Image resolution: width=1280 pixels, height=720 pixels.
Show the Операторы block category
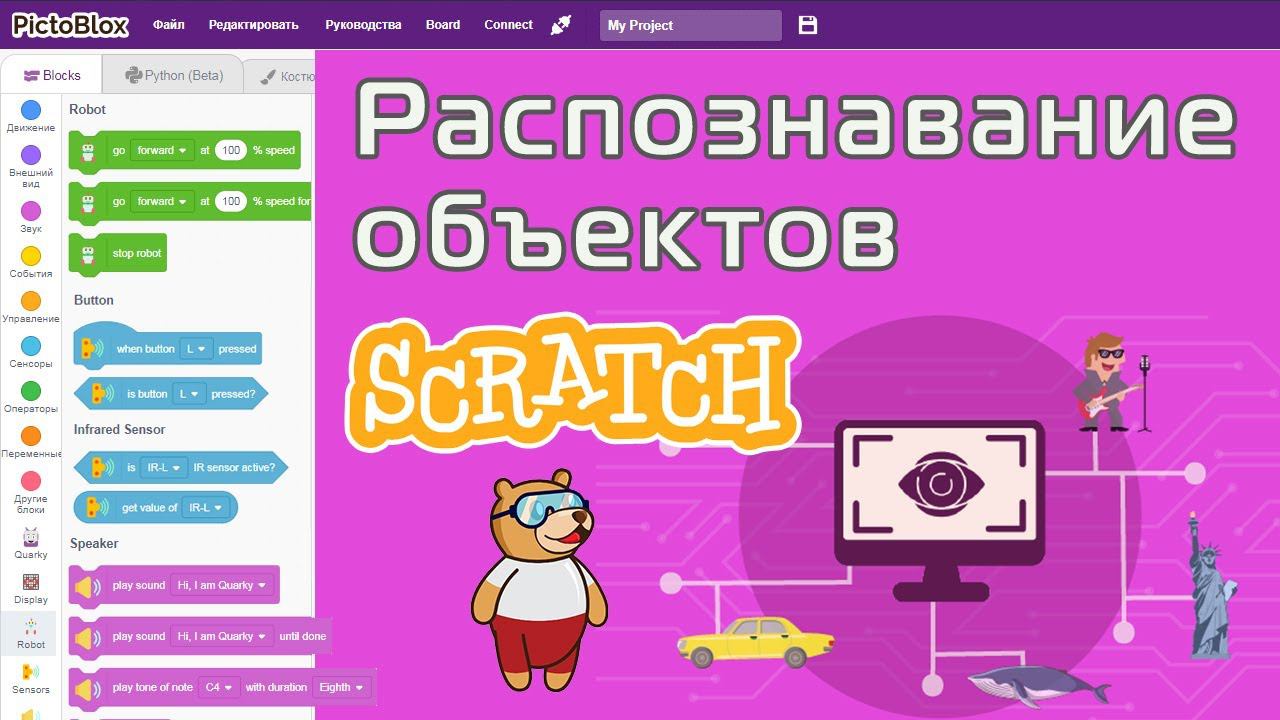(31, 397)
